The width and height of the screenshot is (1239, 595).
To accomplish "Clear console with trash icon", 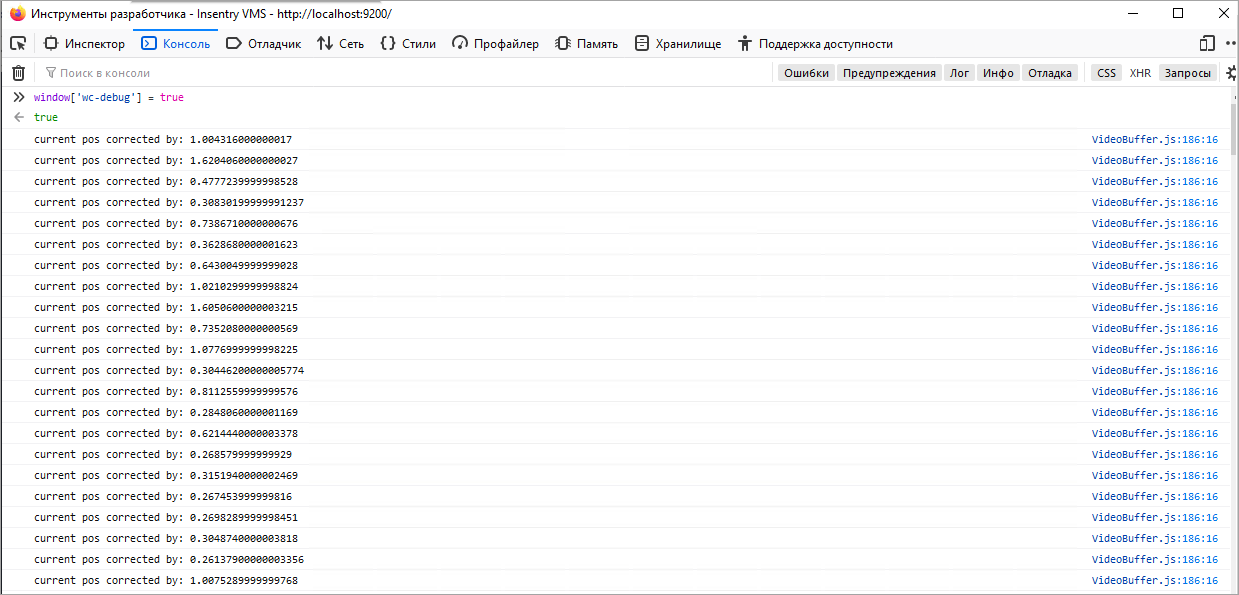I will pos(18,73).
